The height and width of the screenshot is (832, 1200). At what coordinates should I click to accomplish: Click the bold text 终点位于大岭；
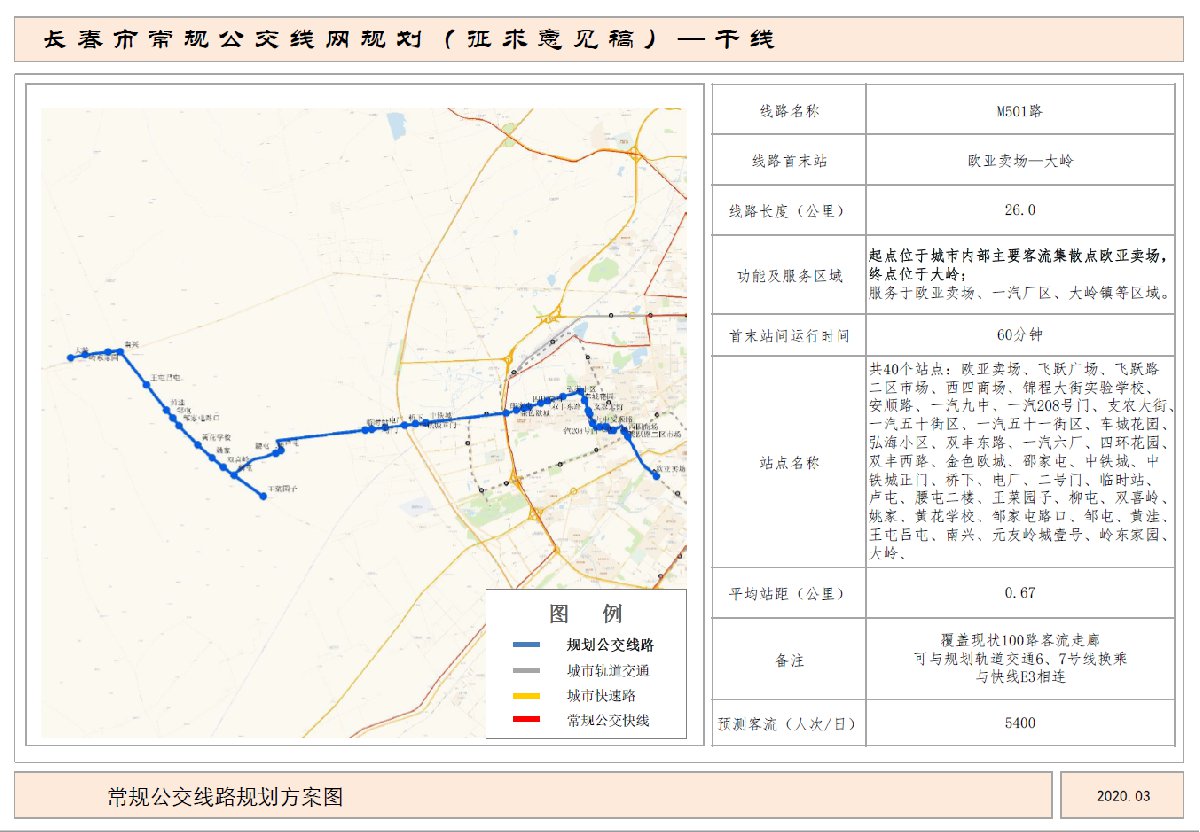pyautogui.click(x=917, y=274)
